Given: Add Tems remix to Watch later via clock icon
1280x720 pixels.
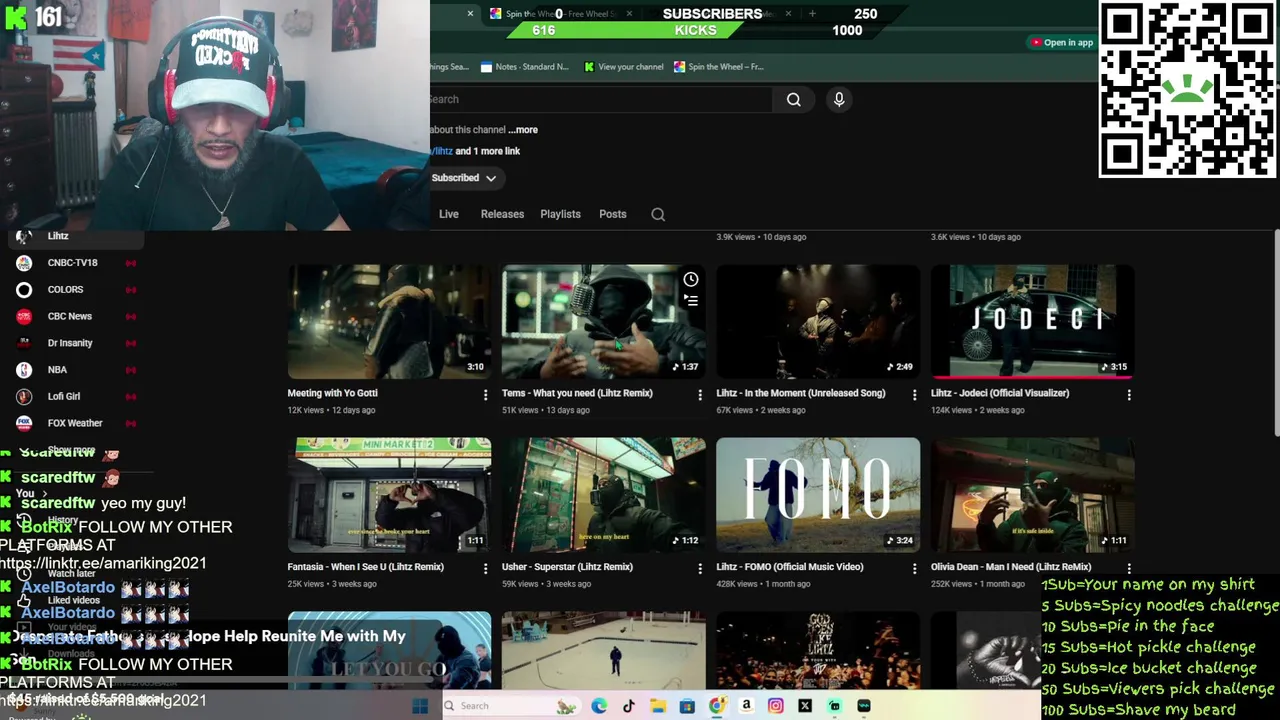Looking at the screenshot, I should pos(691,279).
